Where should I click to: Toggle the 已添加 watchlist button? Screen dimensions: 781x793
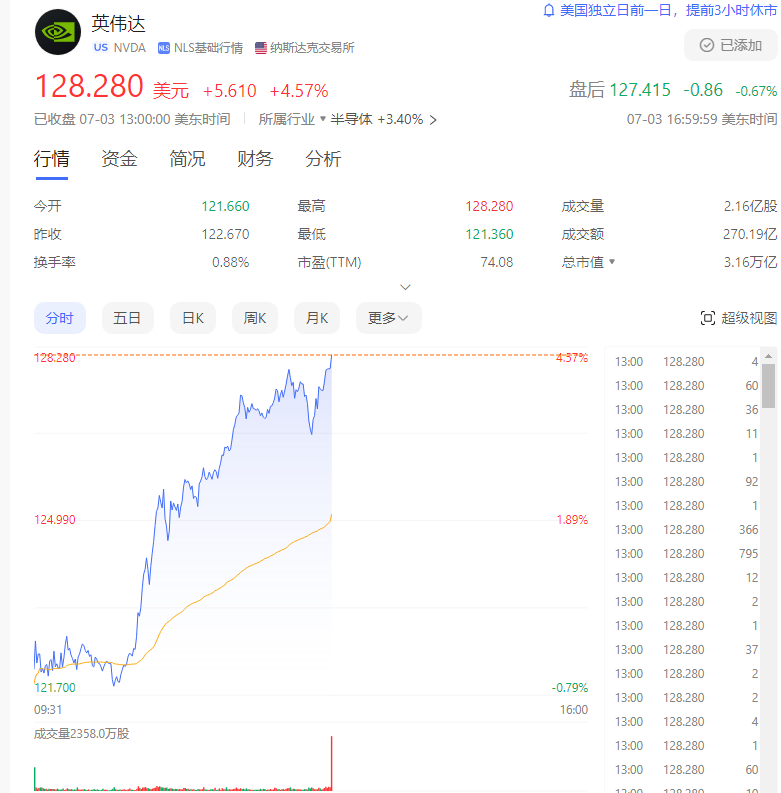click(730, 46)
